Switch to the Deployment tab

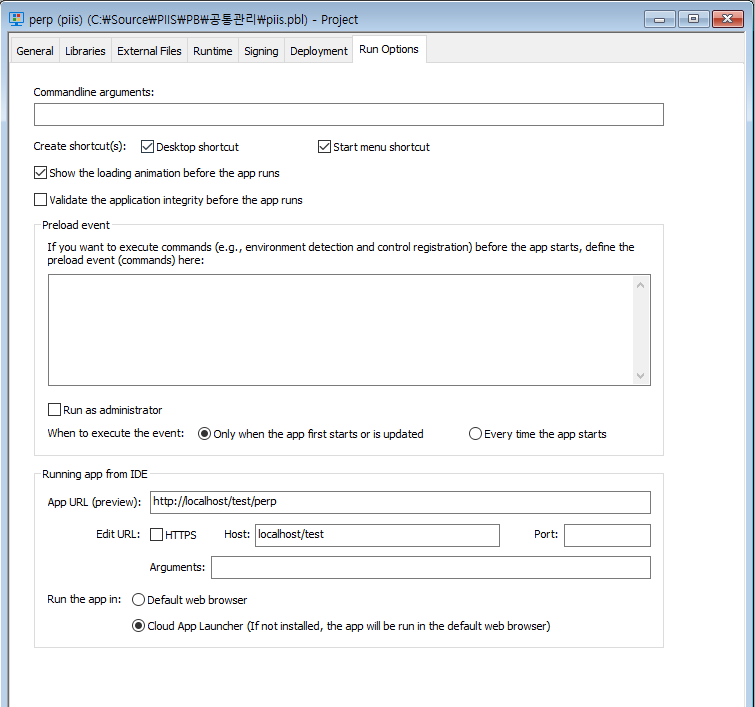pyautogui.click(x=319, y=51)
